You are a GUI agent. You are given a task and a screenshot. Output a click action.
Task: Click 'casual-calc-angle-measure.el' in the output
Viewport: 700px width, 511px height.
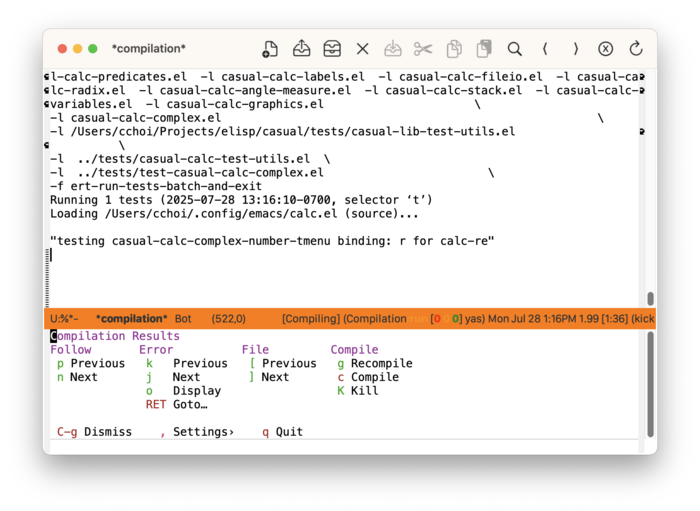point(255,91)
